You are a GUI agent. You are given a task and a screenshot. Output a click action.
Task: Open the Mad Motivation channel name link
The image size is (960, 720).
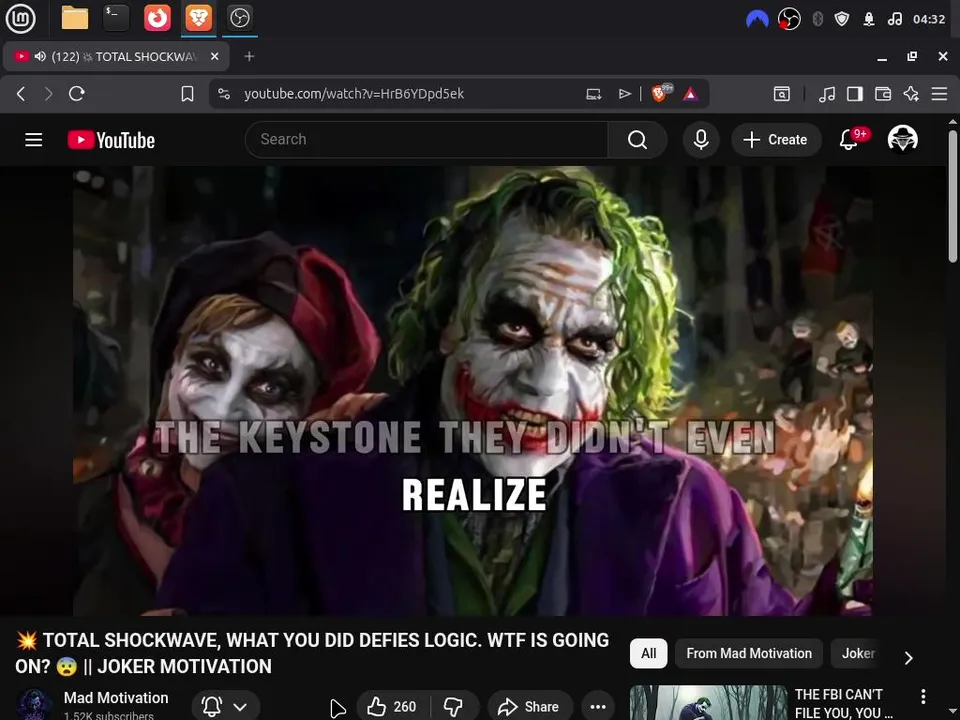[116, 698]
